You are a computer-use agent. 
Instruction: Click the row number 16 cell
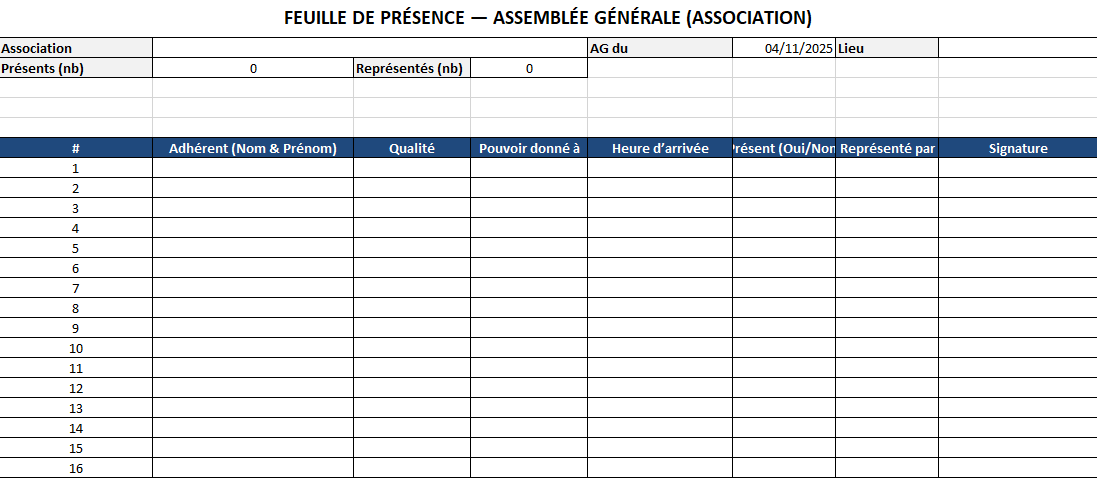[76, 468]
